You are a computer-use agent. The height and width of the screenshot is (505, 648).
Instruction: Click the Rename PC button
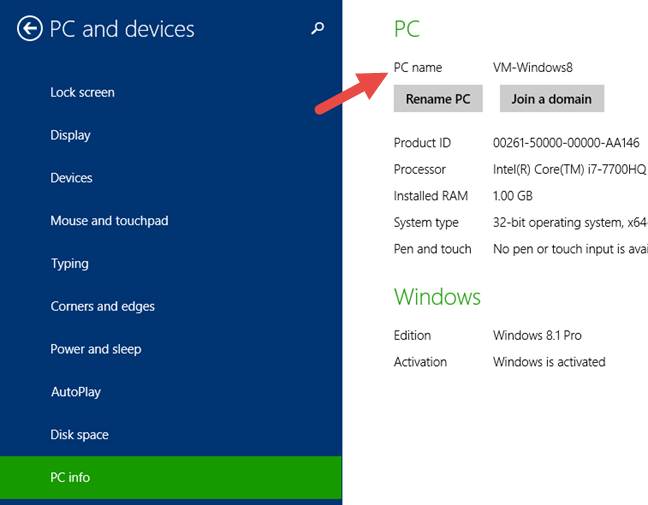click(438, 99)
